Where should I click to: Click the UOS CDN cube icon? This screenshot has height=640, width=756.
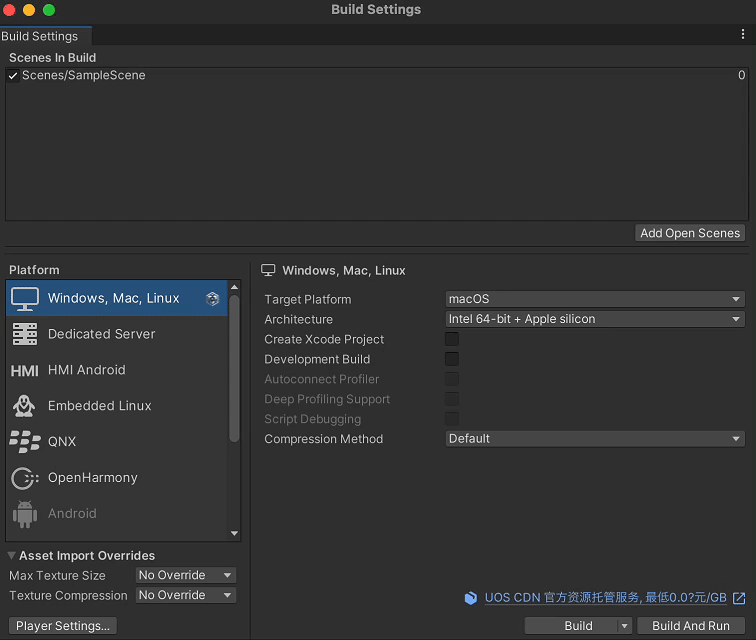point(471,598)
